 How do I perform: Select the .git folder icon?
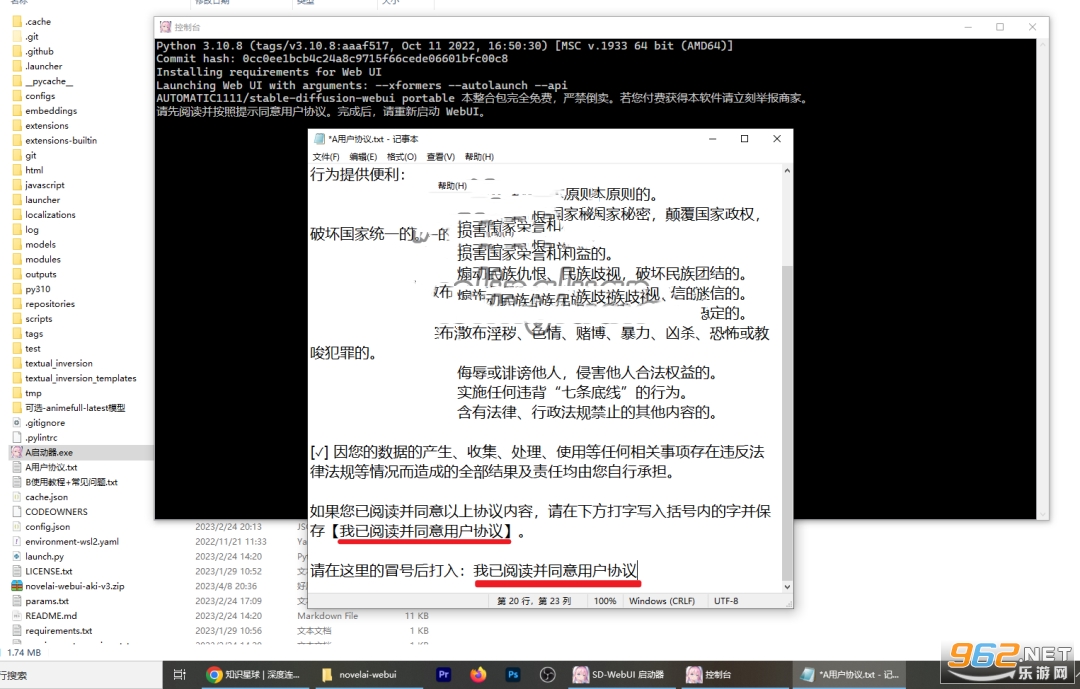pyautogui.click(x=17, y=37)
